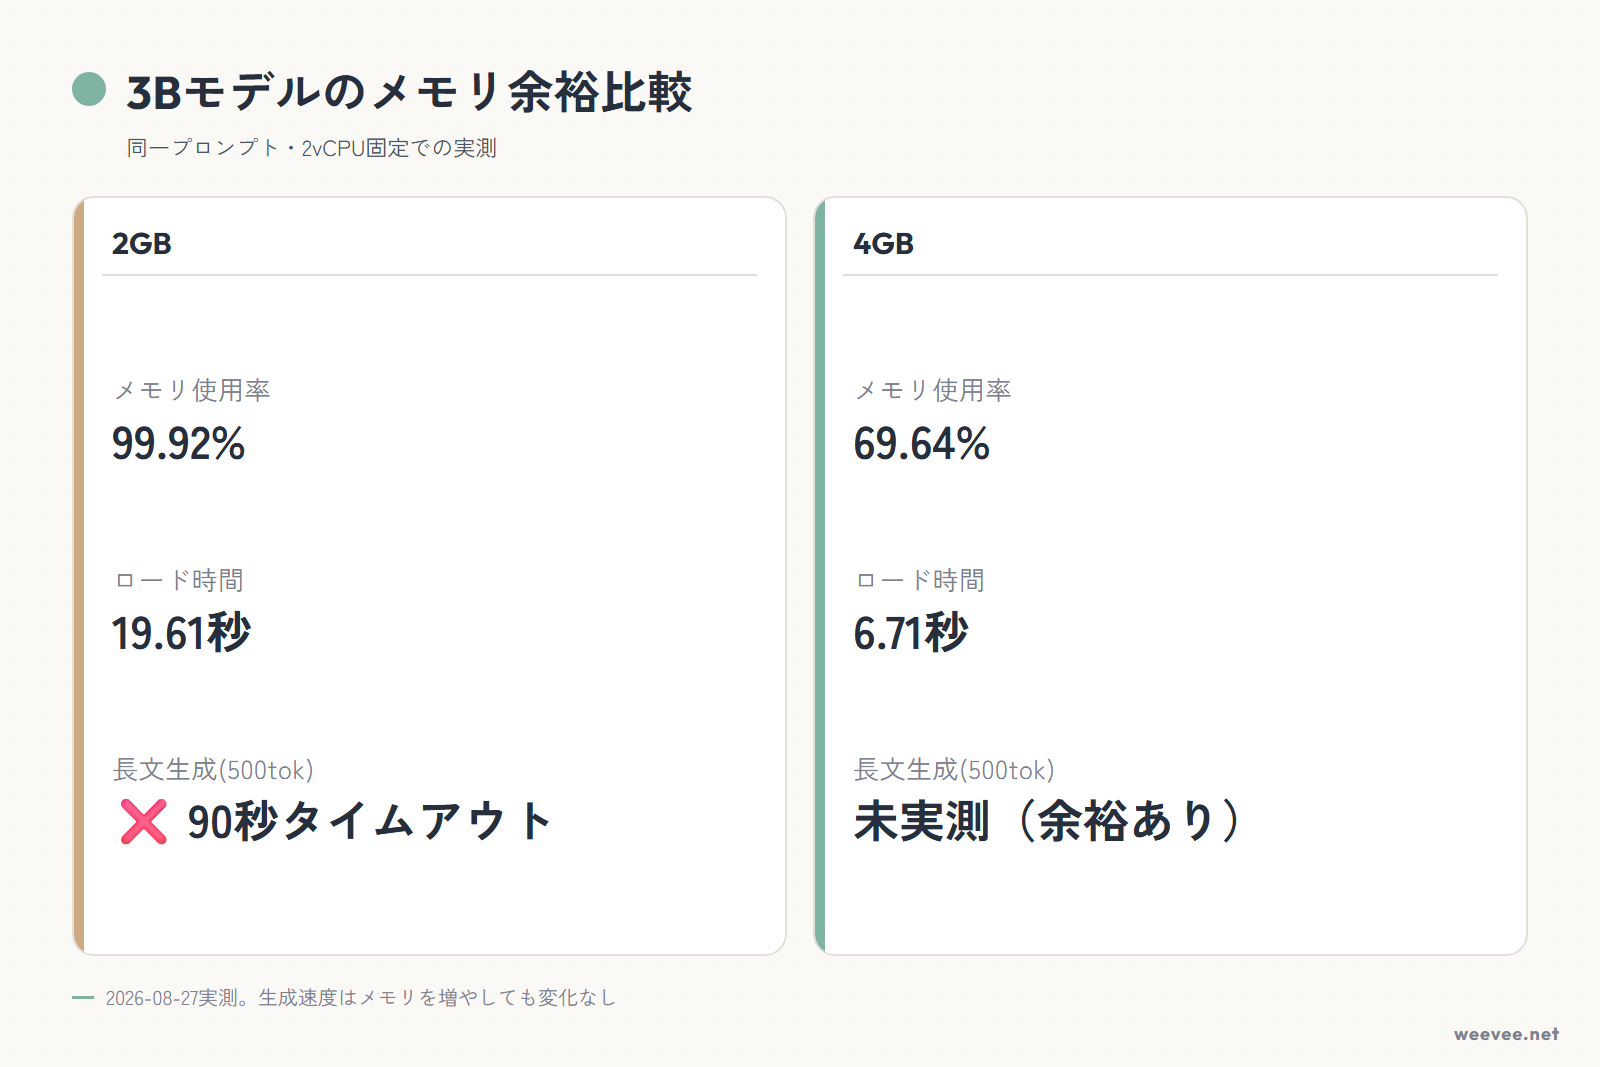Select the "69.64%" memory usage value

click(921, 444)
